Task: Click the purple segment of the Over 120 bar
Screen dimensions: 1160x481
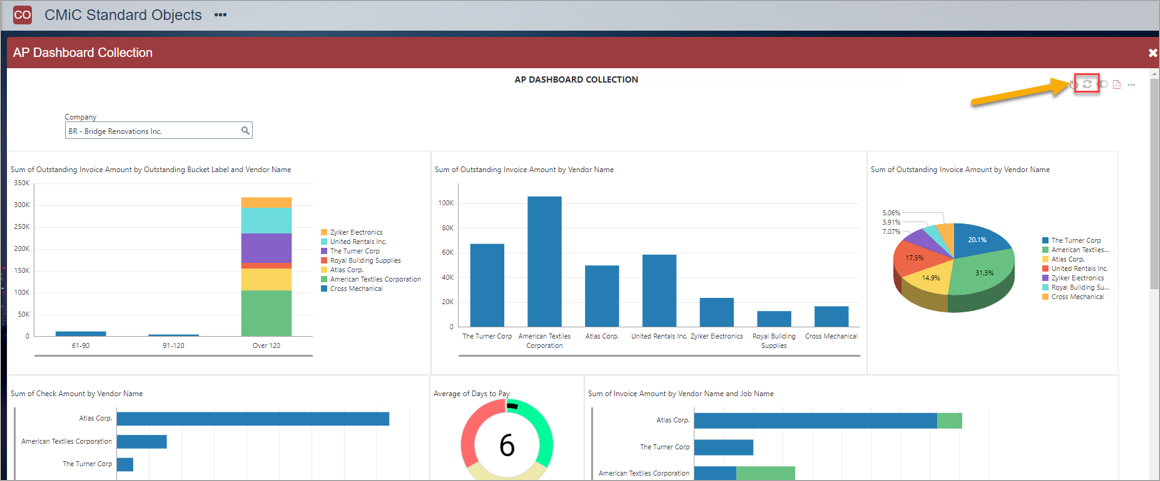Action: click(x=266, y=248)
